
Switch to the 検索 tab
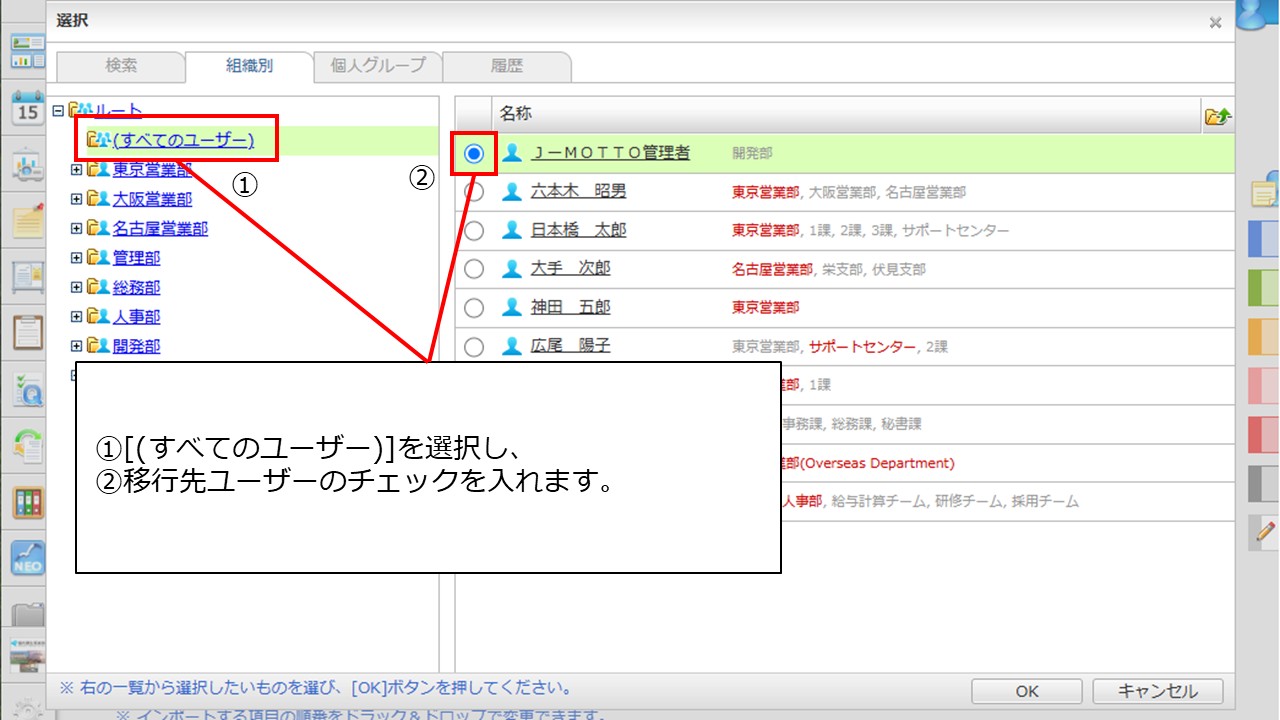pyautogui.click(x=121, y=66)
